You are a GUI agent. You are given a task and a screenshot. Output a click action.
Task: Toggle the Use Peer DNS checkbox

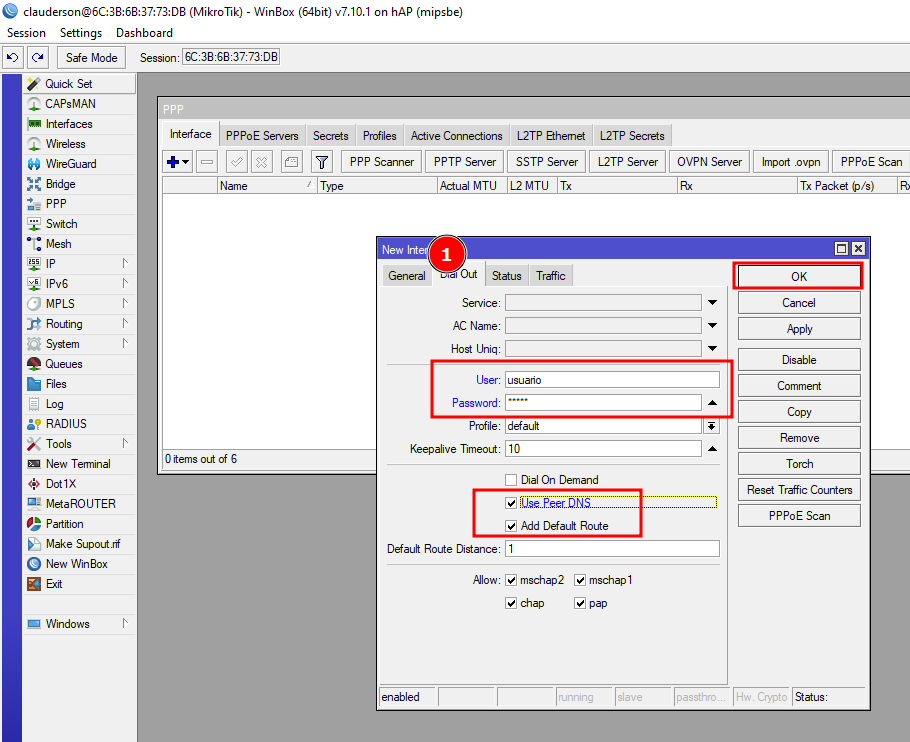point(512,503)
